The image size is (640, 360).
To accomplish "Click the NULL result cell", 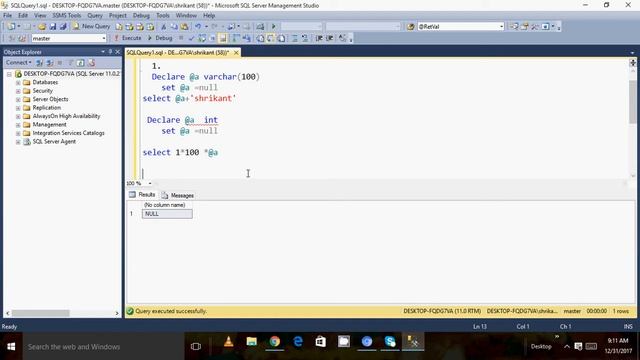I will point(167,214).
